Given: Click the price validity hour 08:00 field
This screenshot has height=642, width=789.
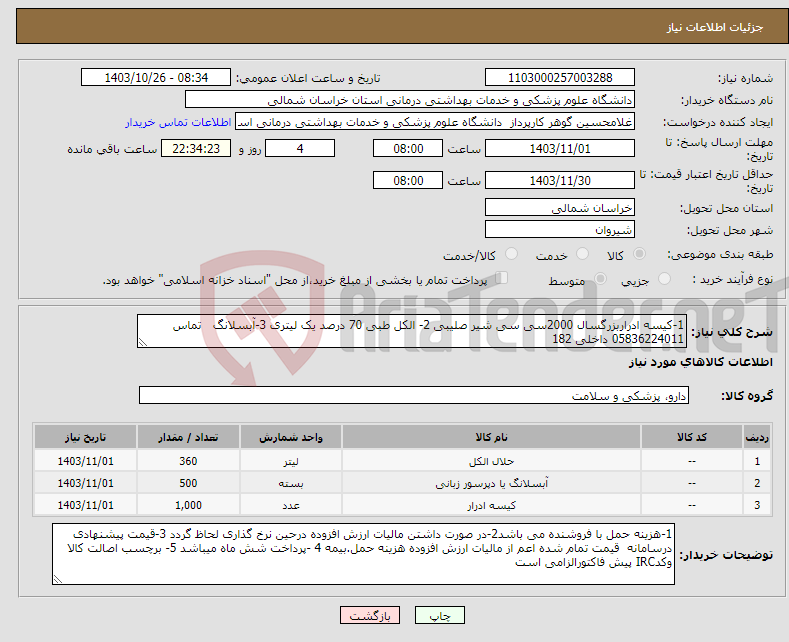Looking at the screenshot, I should click(408, 181).
